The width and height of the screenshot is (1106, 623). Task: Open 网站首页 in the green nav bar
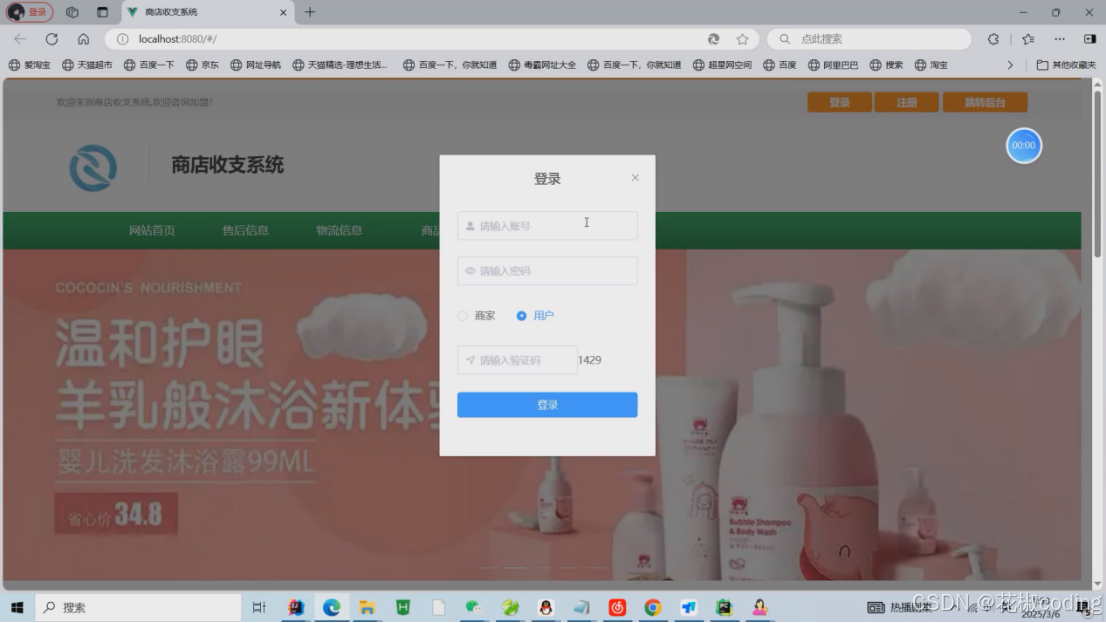click(152, 231)
